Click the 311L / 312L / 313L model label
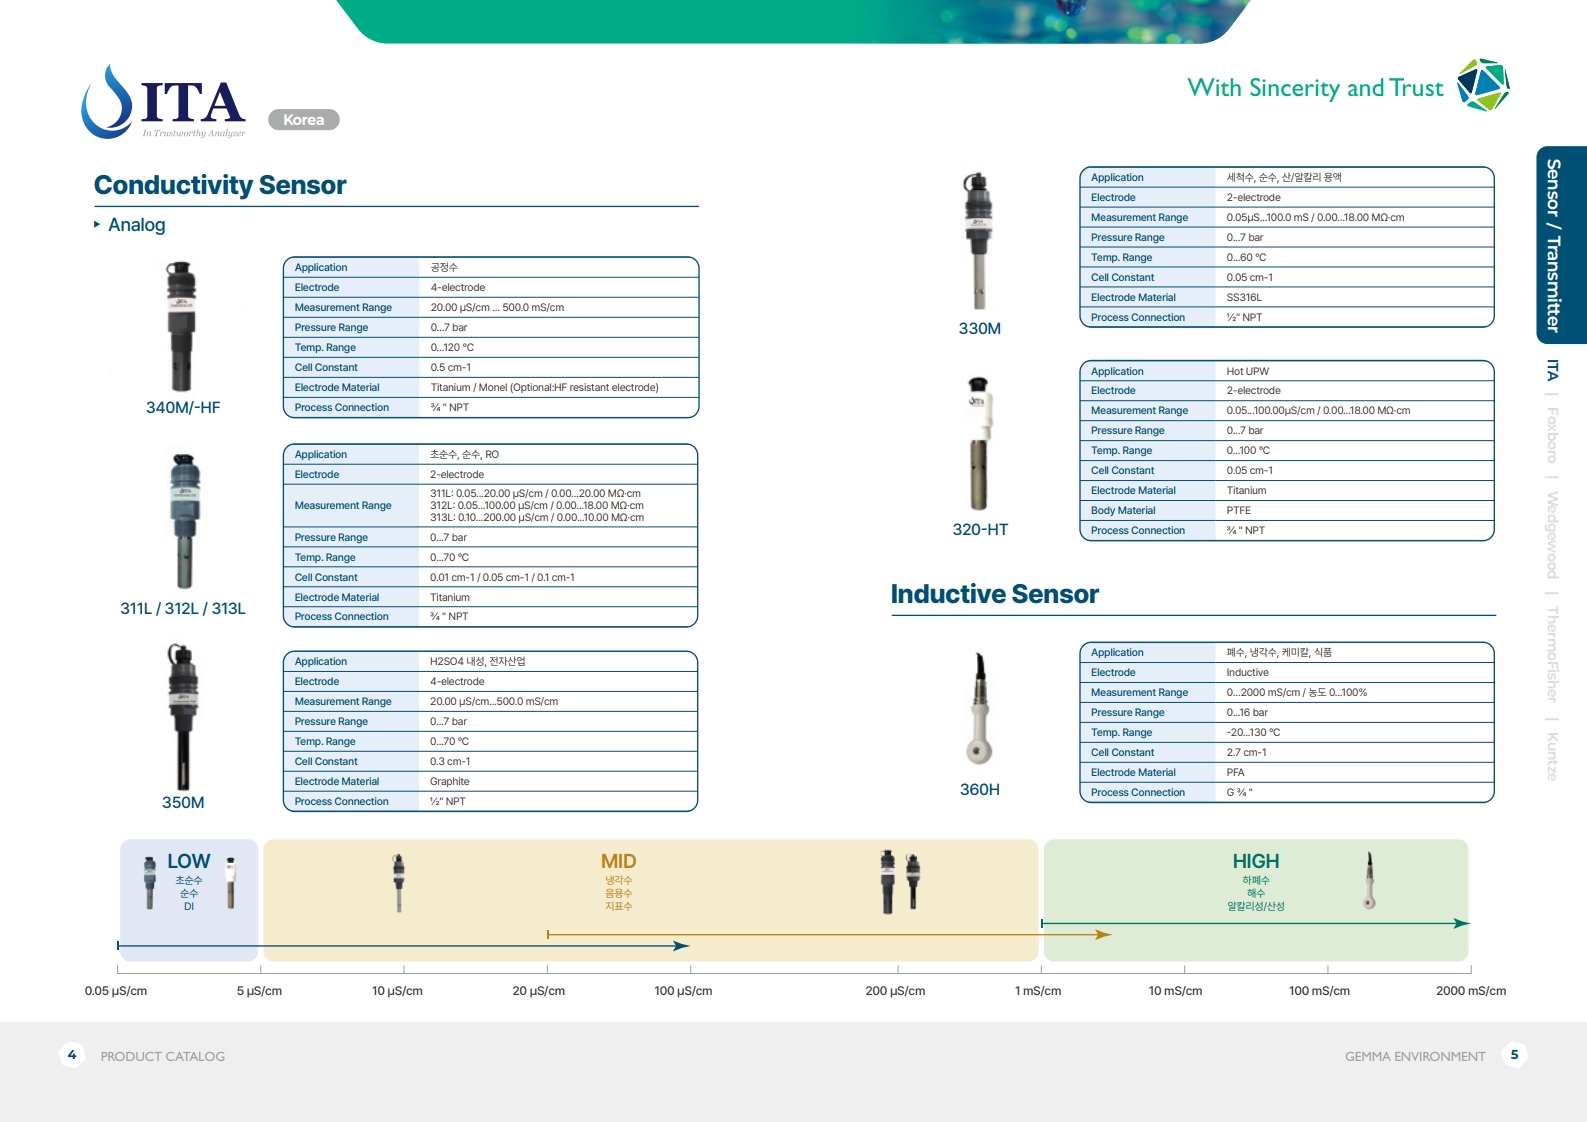Screen dimensions: 1587x1122 [x=183, y=608]
